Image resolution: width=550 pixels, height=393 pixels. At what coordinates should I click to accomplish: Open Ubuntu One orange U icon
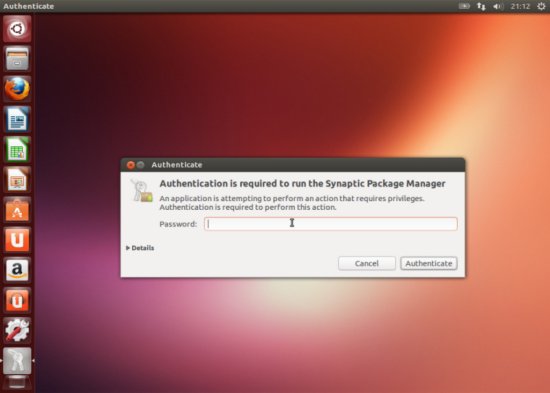point(17,240)
